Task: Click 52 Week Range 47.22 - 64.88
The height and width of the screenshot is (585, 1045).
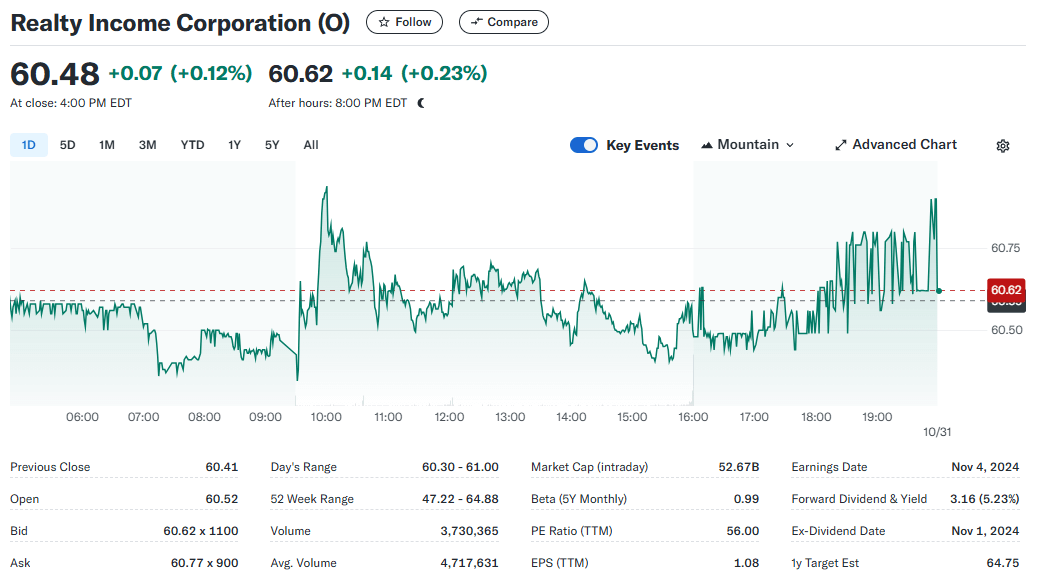Action: [460, 499]
